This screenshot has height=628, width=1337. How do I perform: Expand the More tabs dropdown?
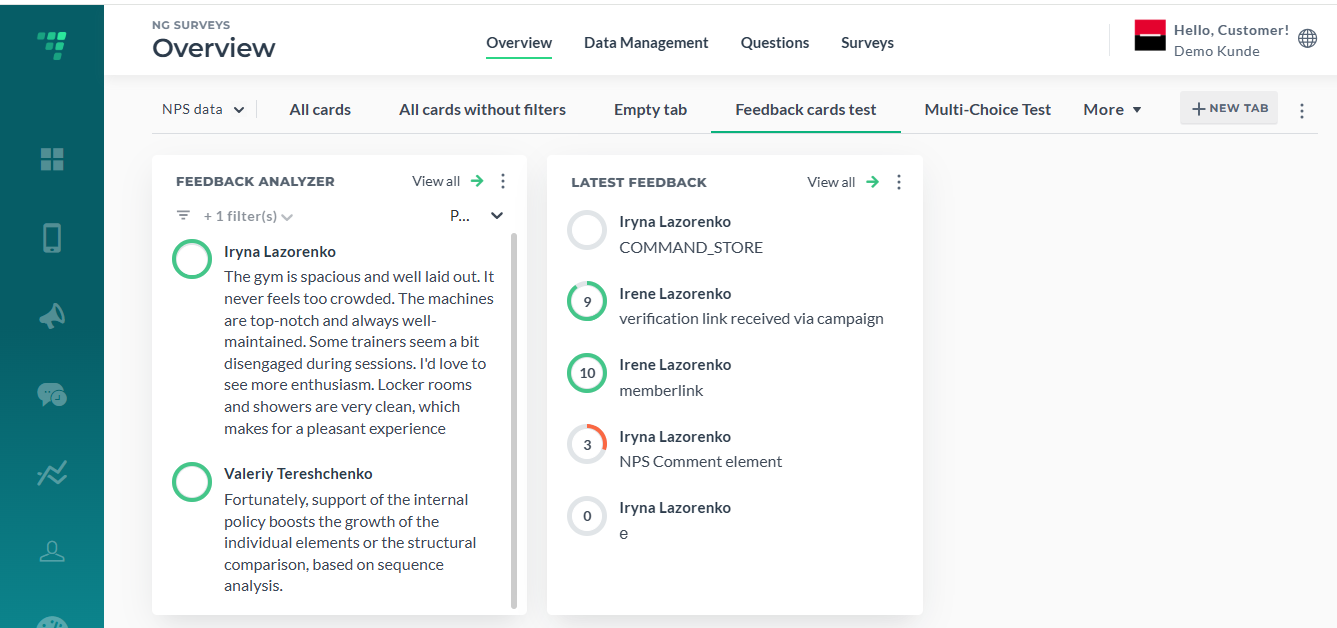tap(1112, 110)
